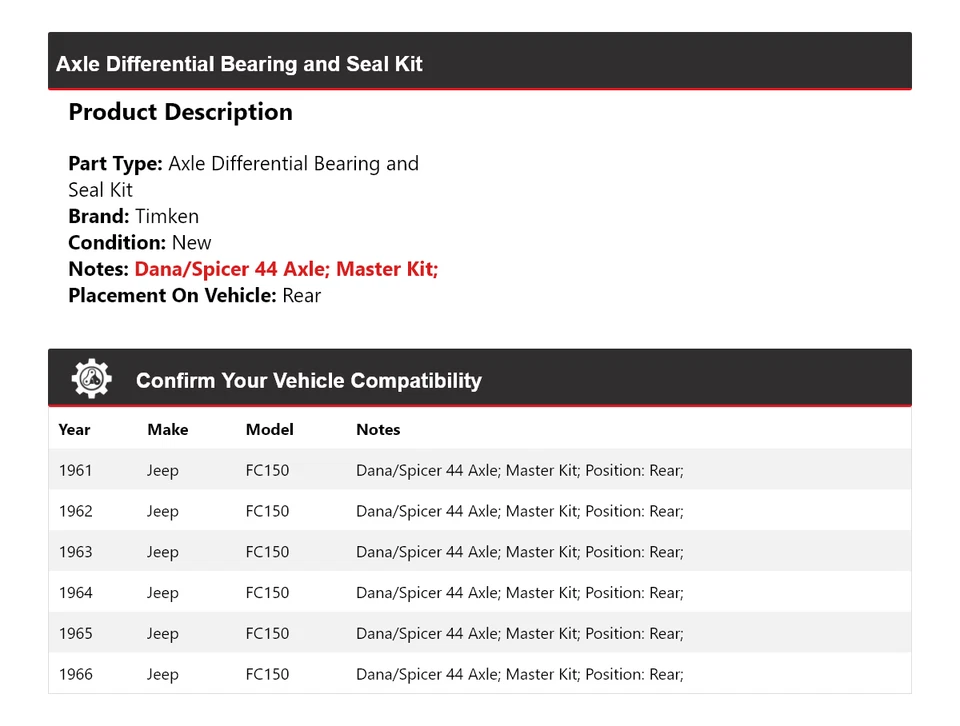Click FC150 model in the 1966 row
The width and height of the screenshot is (960, 726).
(267, 675)
